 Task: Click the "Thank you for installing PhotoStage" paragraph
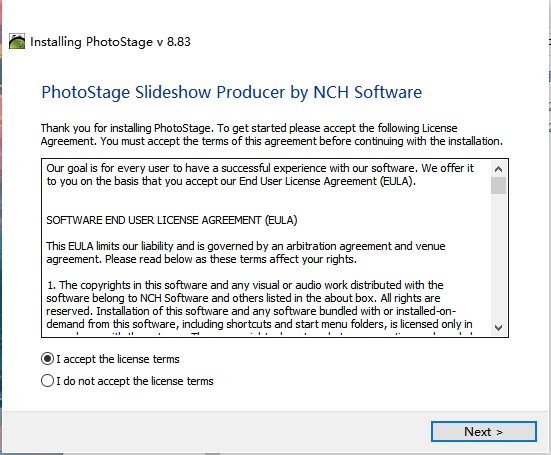[x=272, y=135]
